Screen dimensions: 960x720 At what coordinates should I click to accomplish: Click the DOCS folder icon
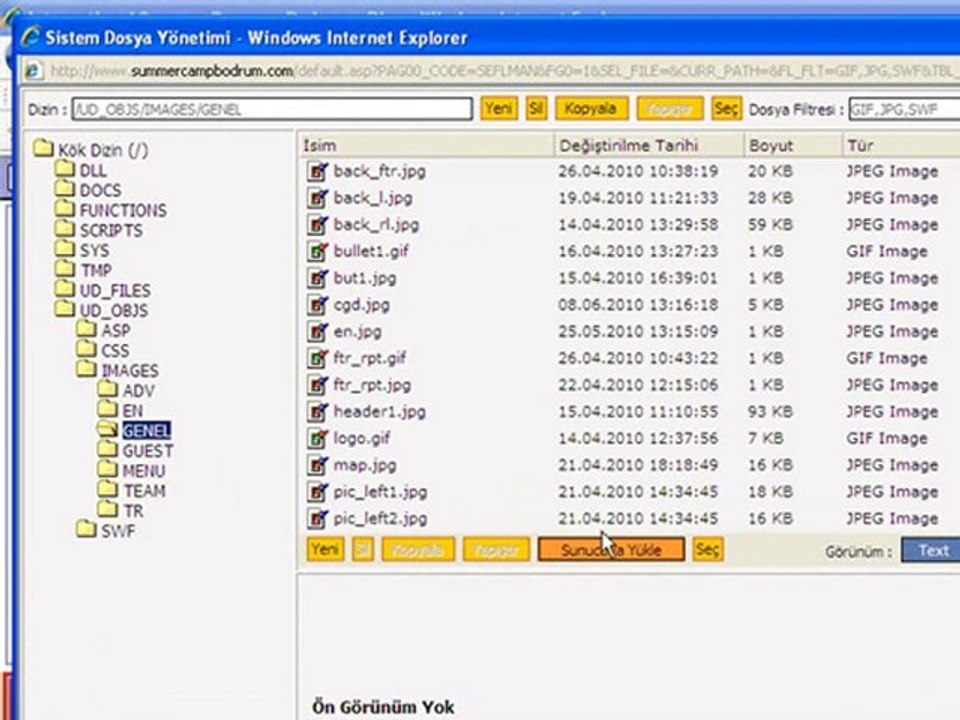click(64, 189)
